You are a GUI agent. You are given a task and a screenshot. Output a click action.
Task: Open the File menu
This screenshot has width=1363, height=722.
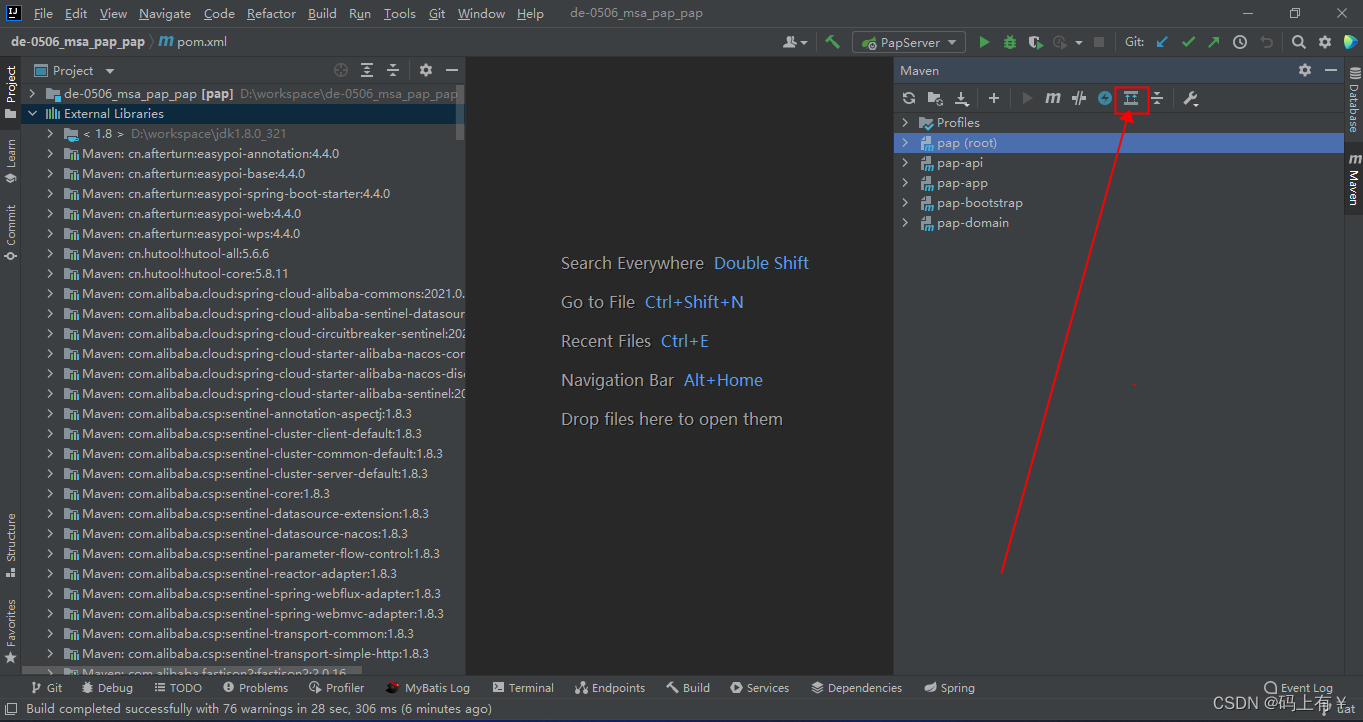coord(43,13)
